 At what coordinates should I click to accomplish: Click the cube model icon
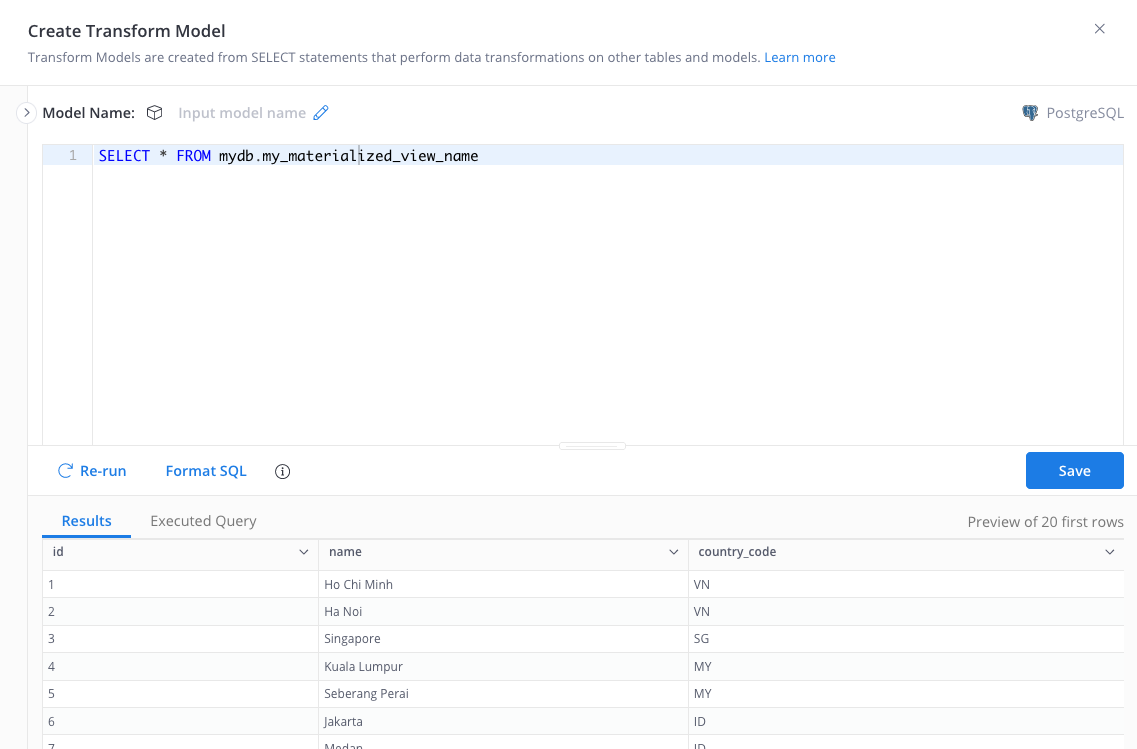pos(154,113)
